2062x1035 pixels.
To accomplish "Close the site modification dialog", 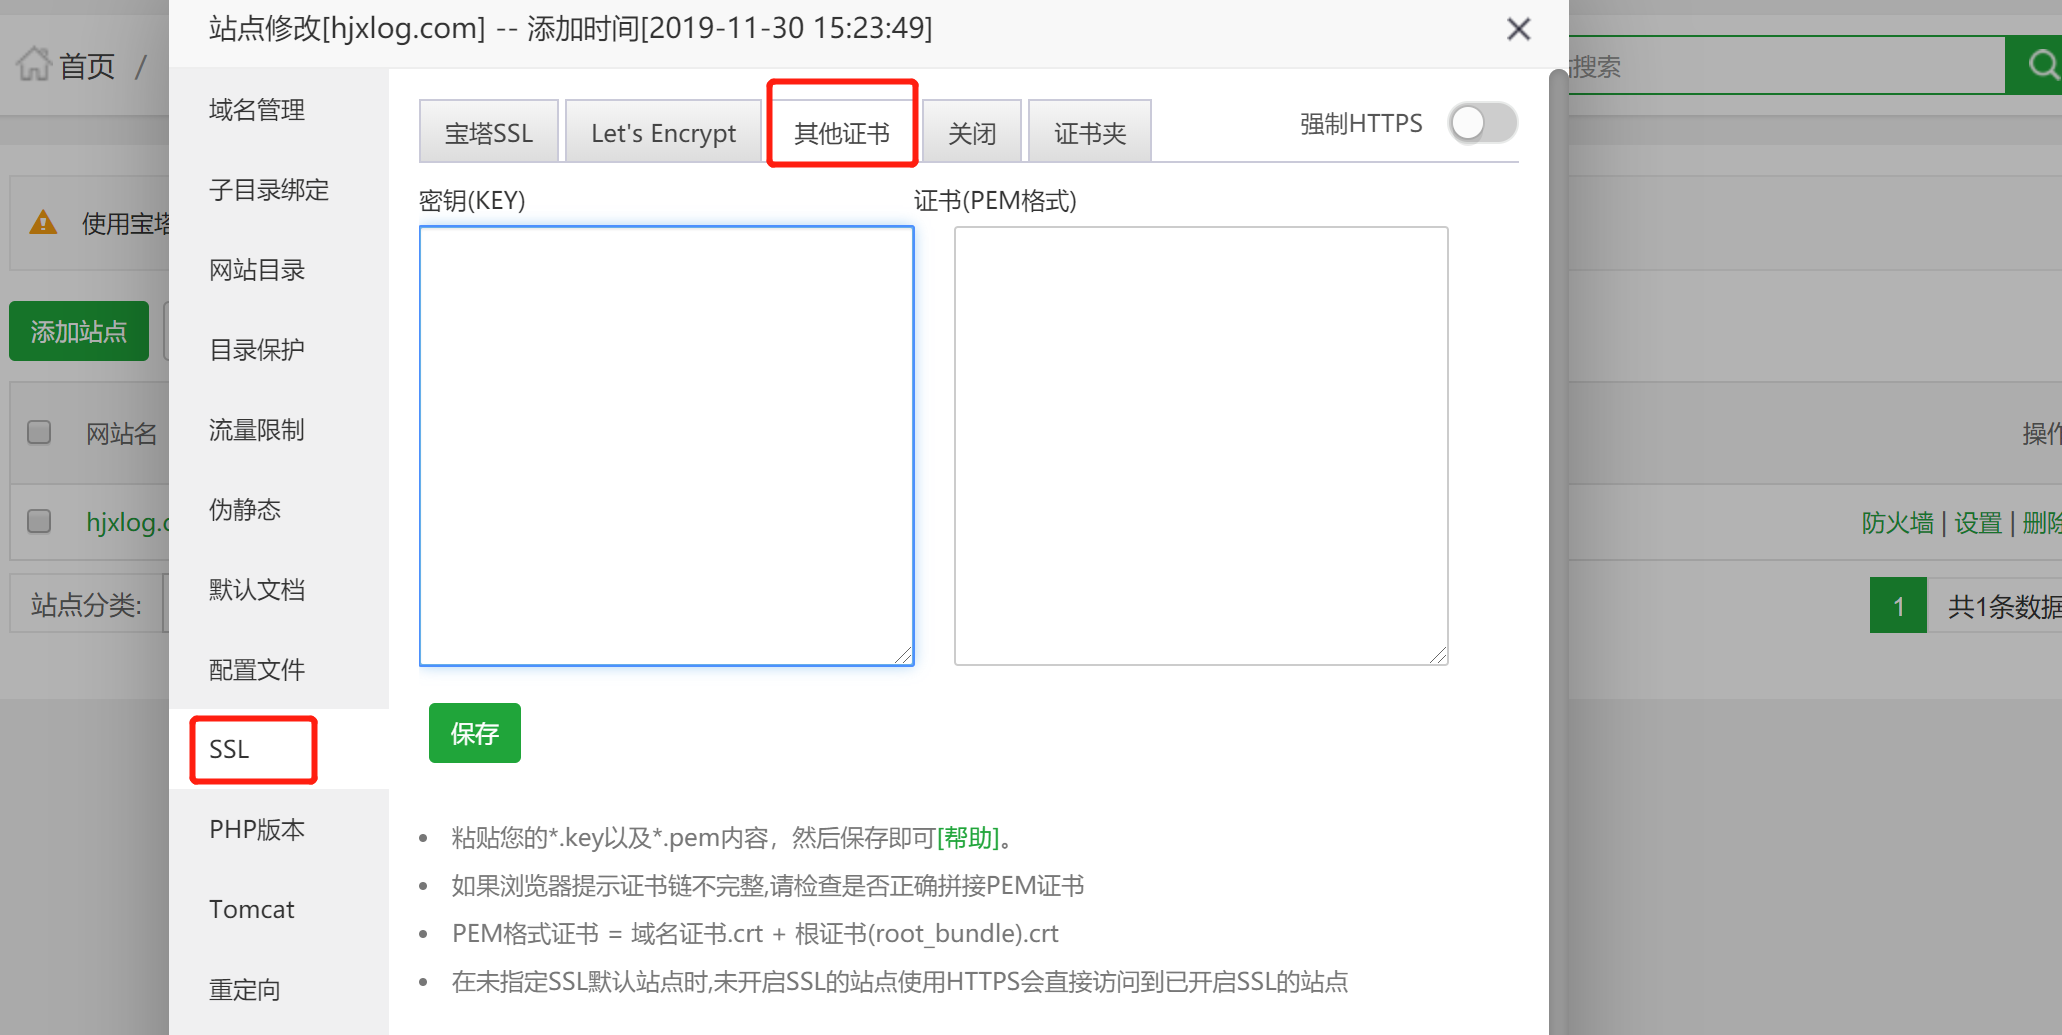I will pyautogui.click(x=1518, y=29).
